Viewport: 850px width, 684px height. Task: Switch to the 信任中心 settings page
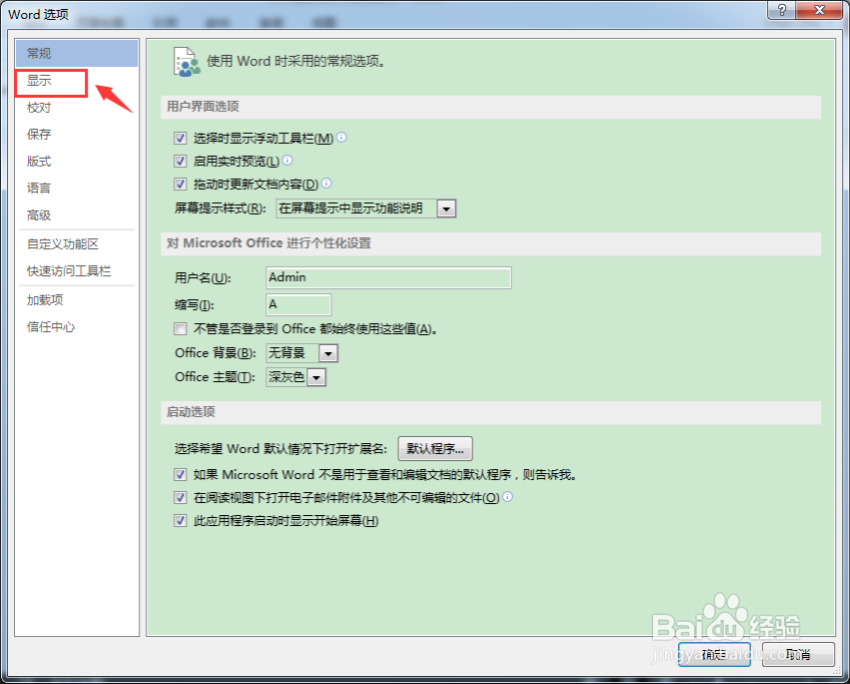(44, 325)
